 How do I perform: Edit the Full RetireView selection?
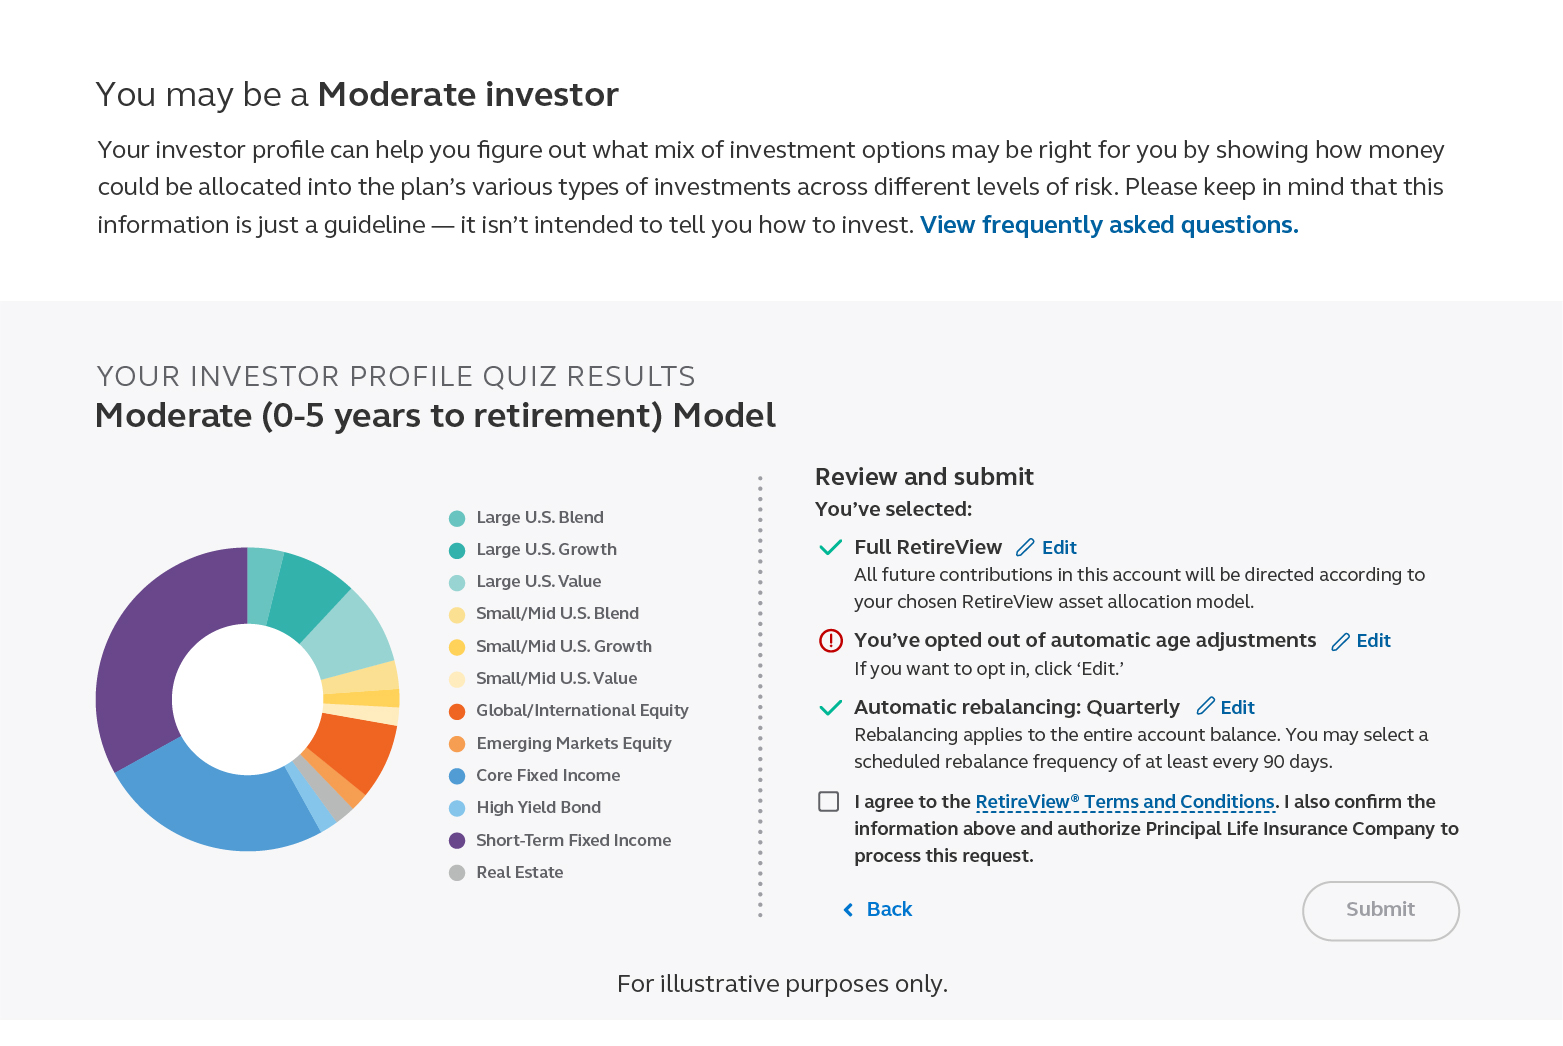(1057, 547)
